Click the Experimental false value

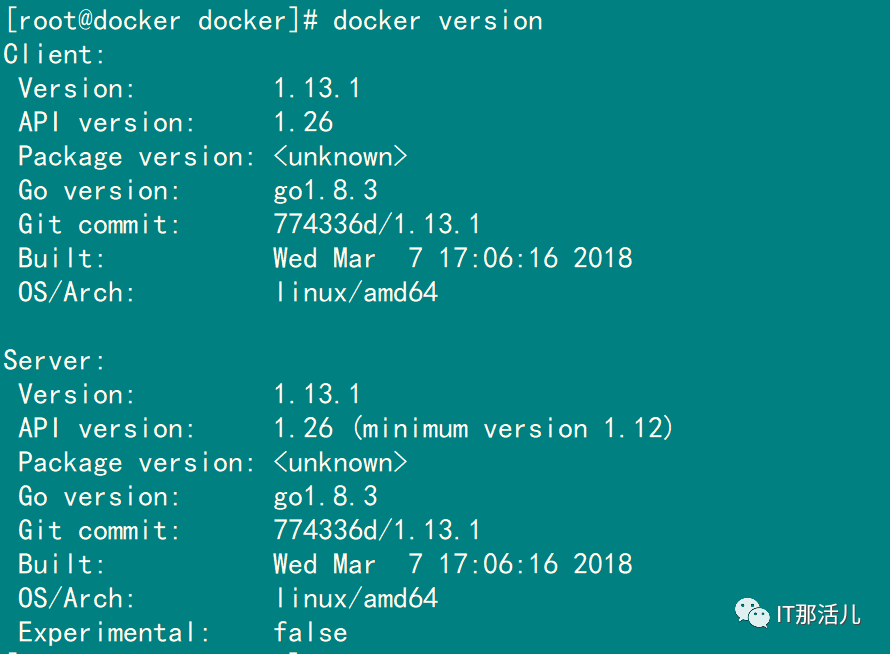tap(310, 632)
